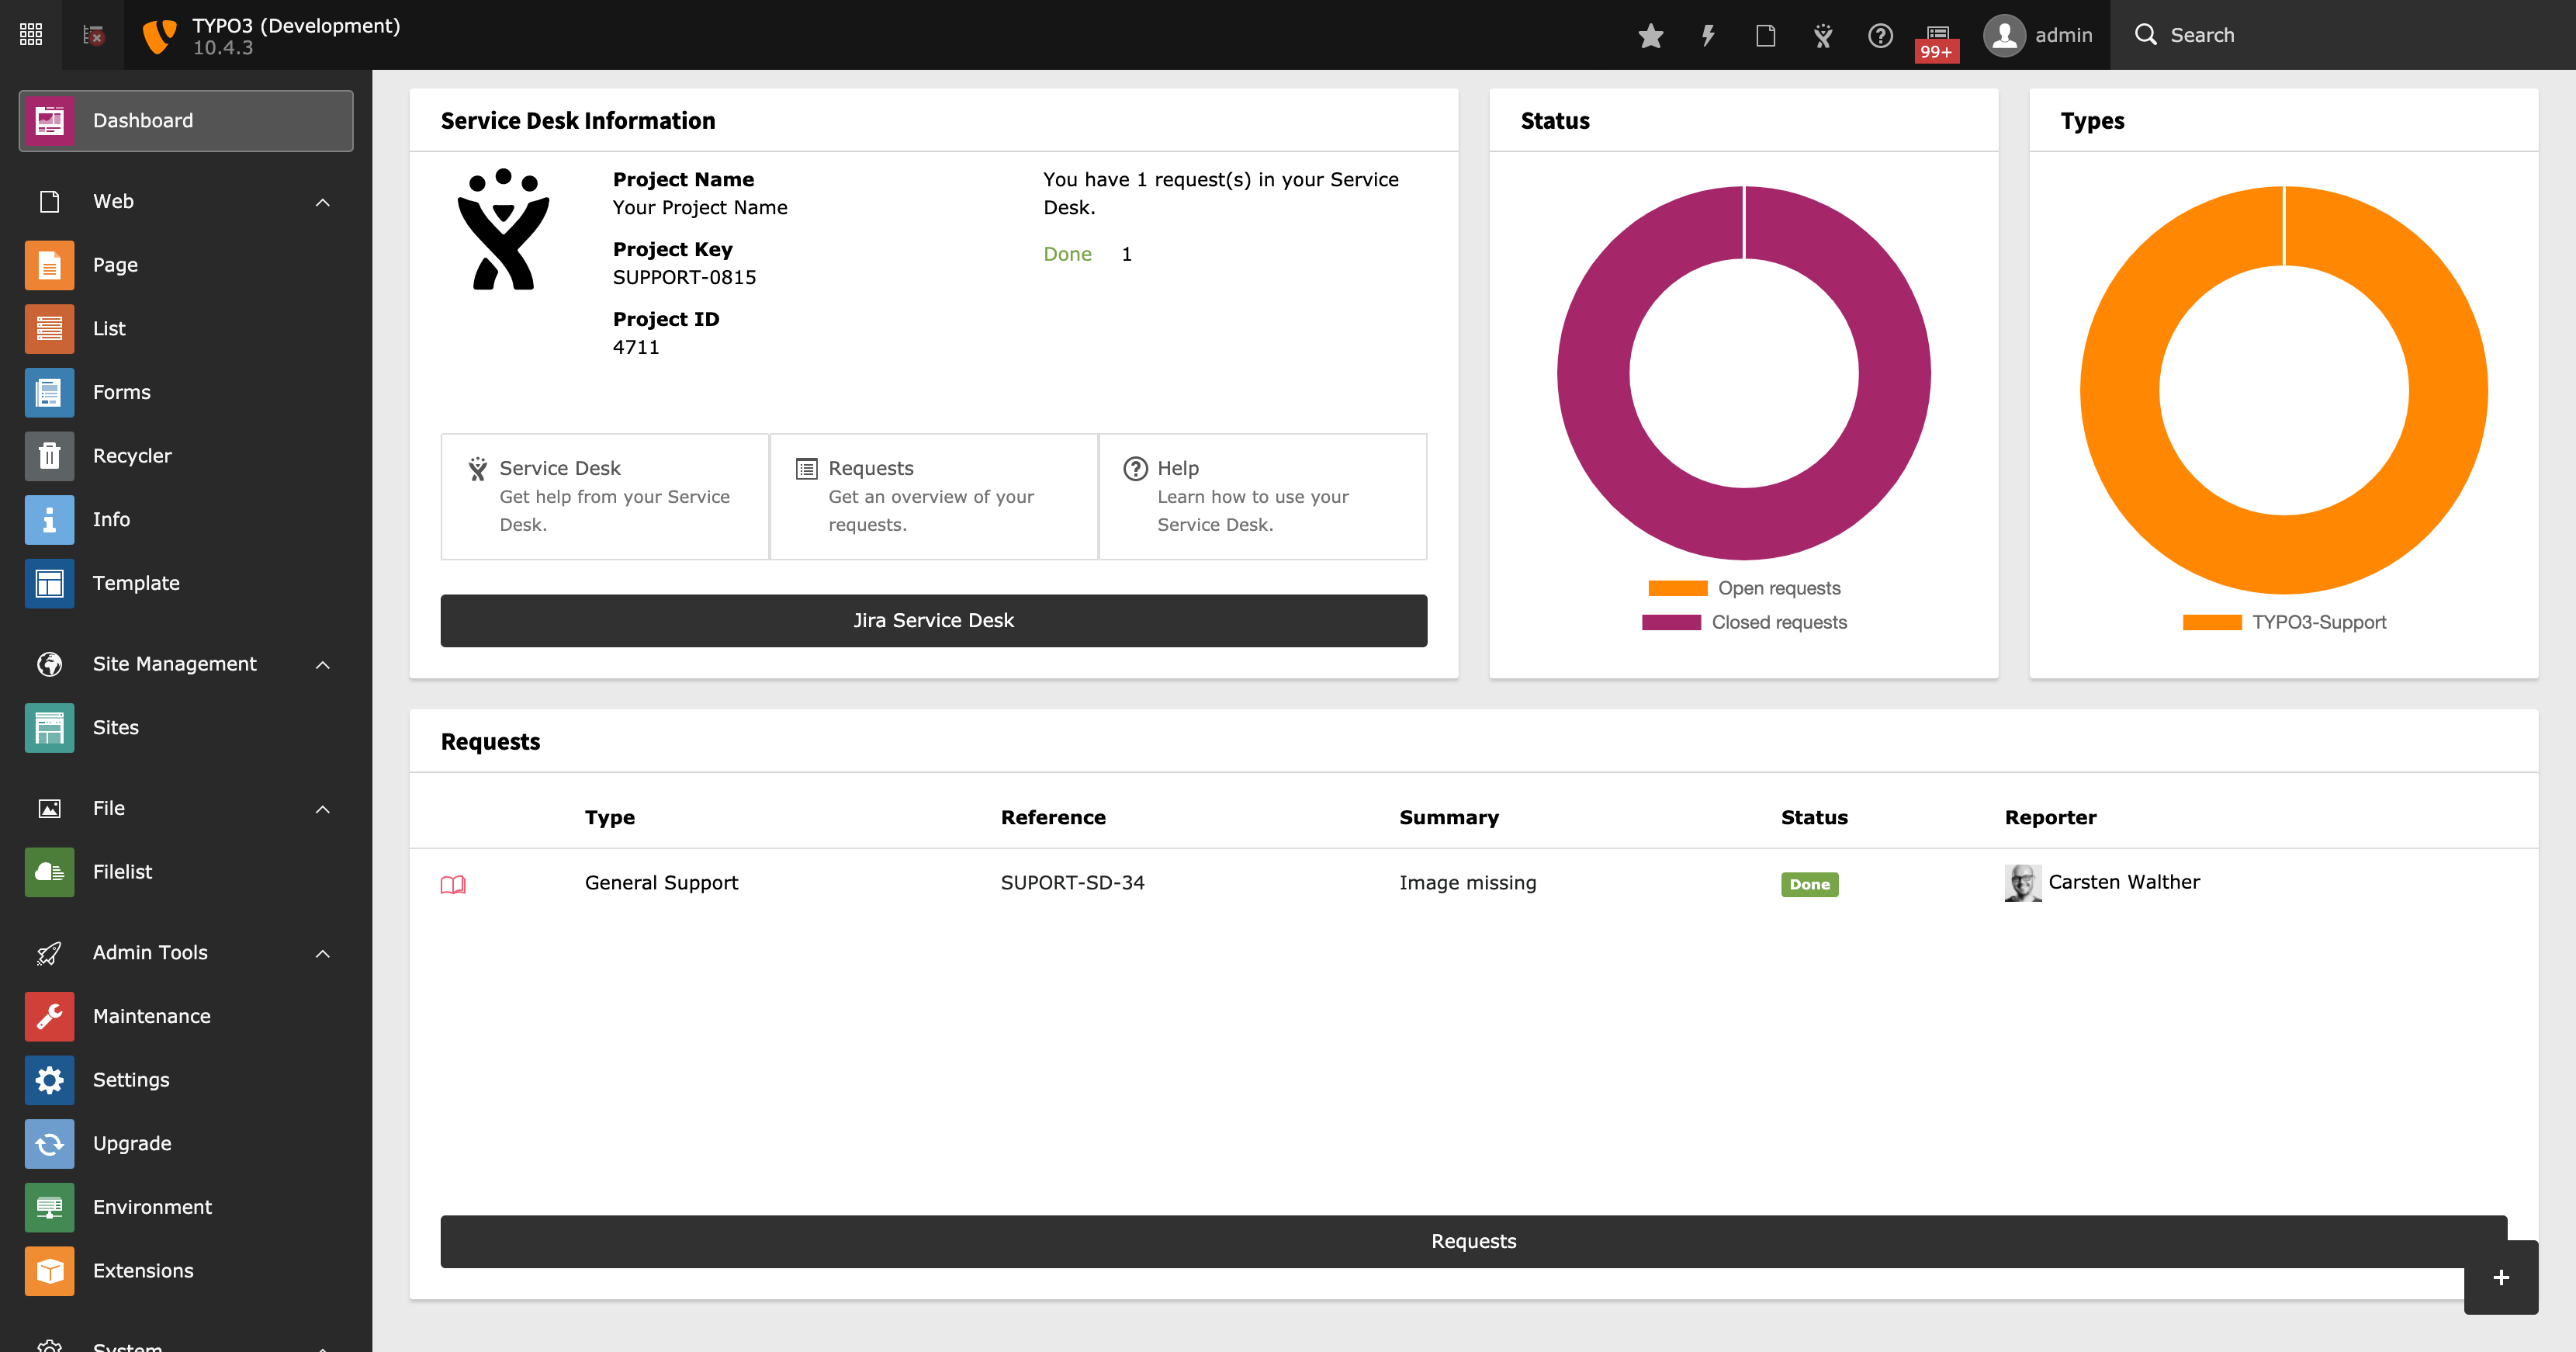
Task: Click the Template module icon
Action: (x=49, y=583)
